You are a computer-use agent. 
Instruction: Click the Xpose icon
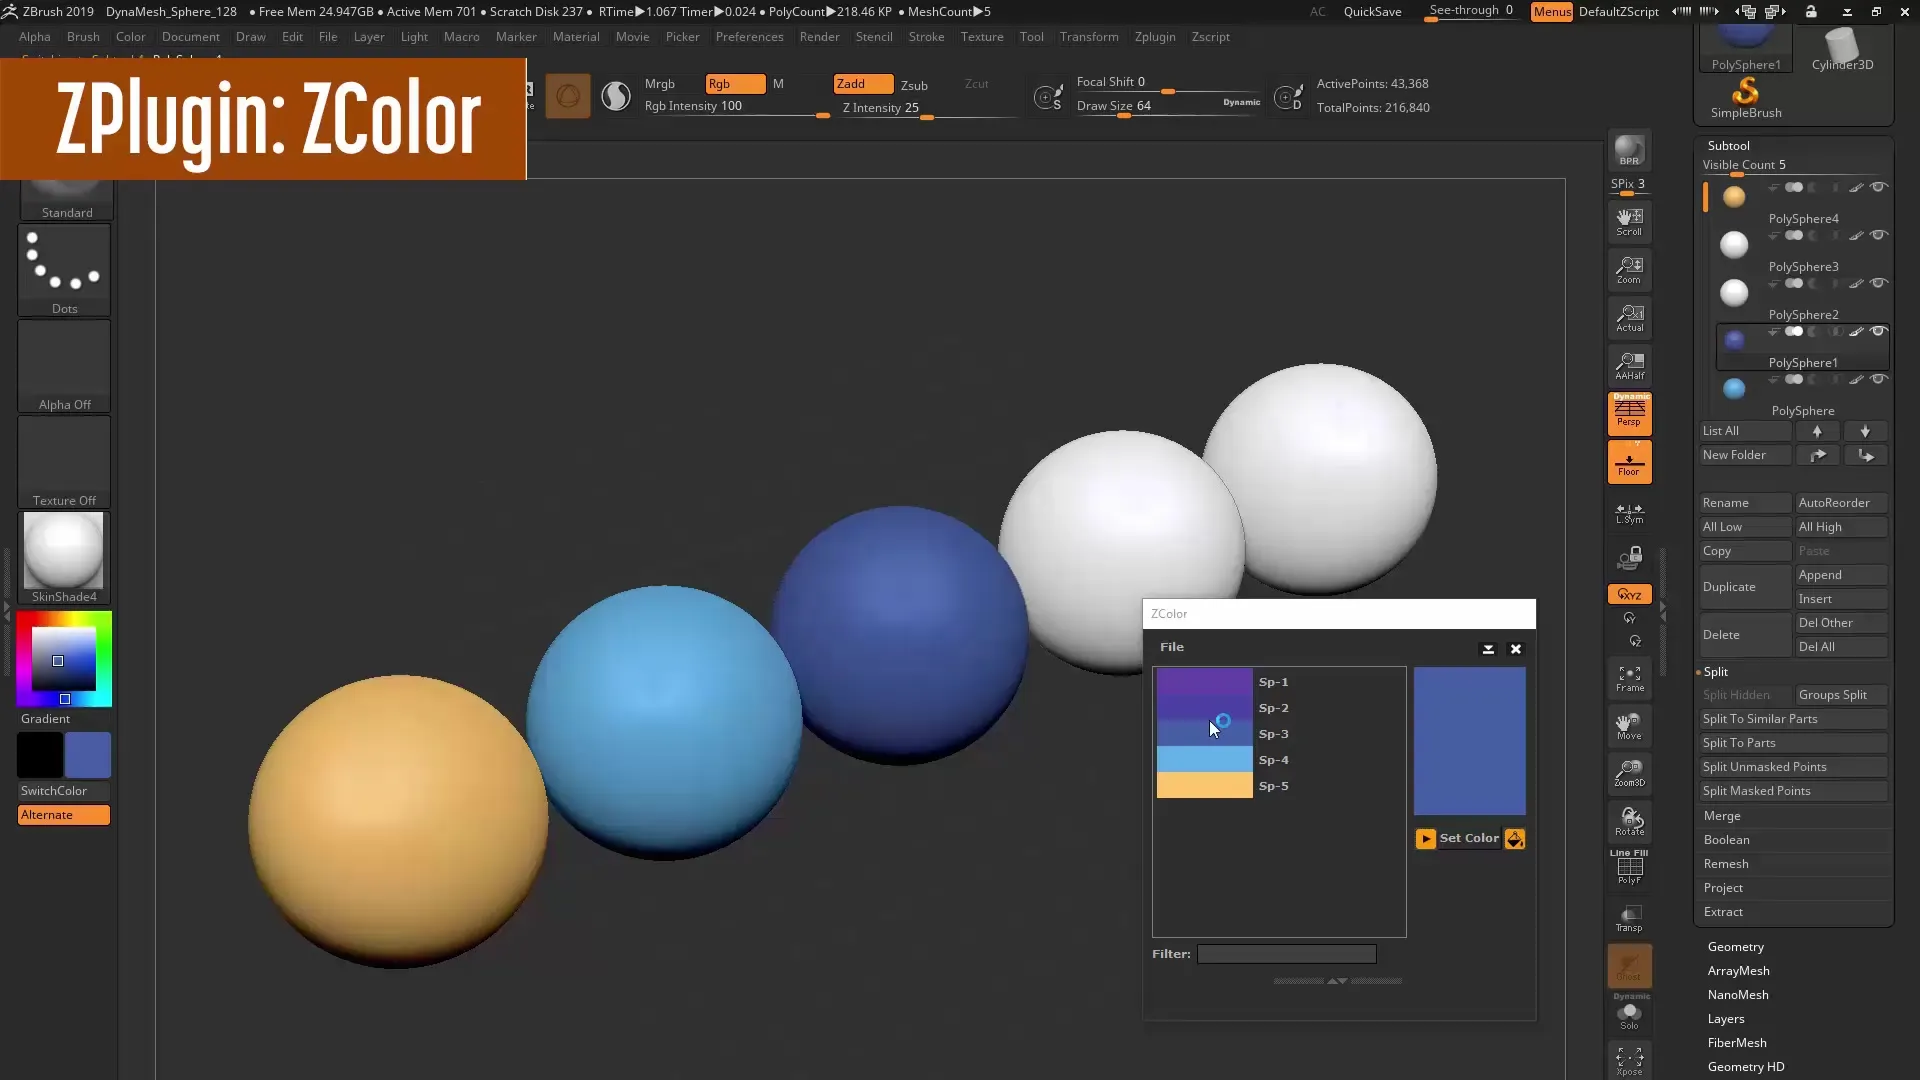1629,1061
